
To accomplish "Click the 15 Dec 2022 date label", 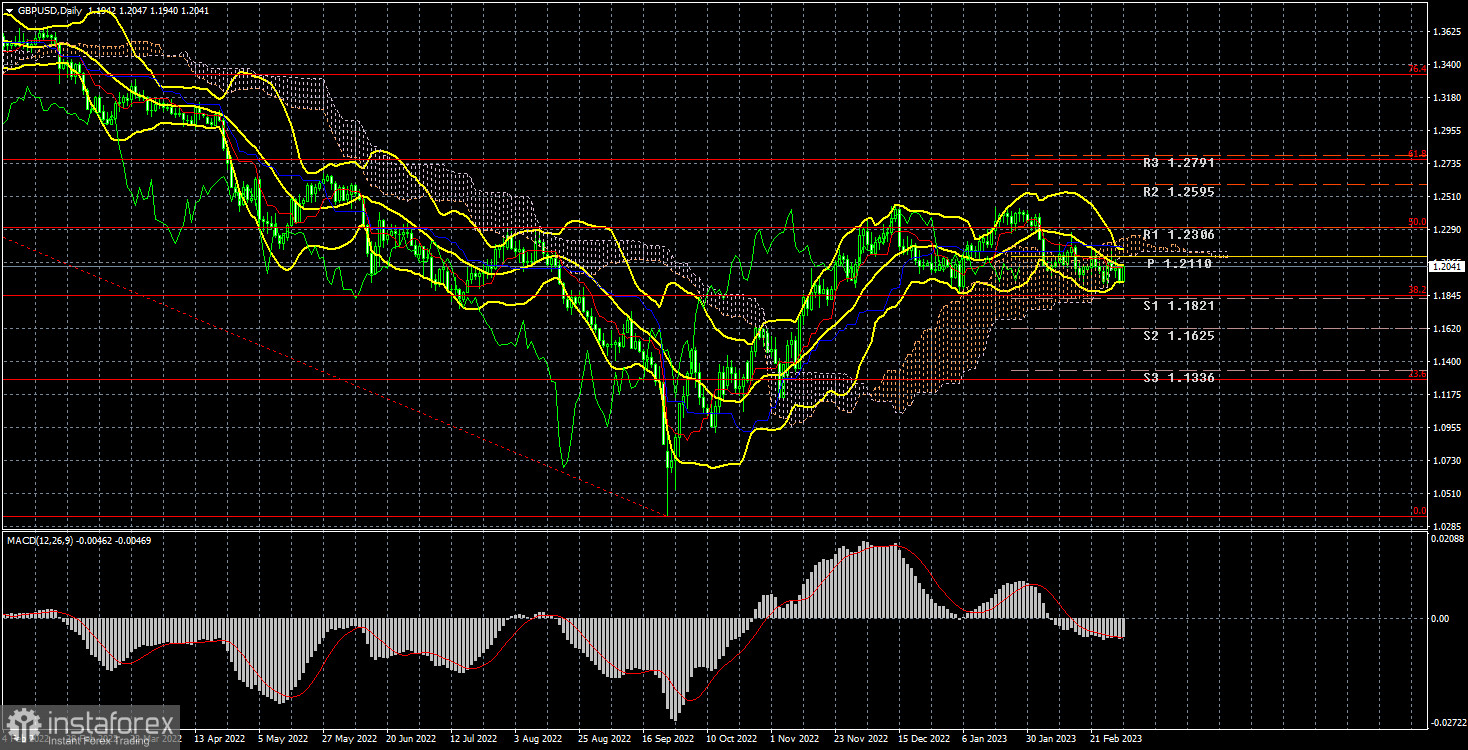I will [x=924, y=740].
